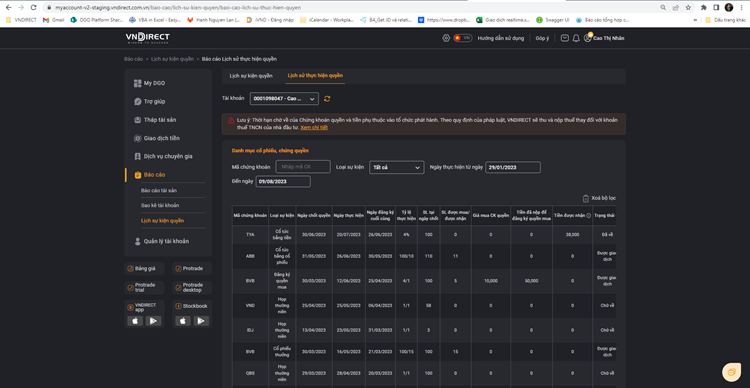Open the Đến ngày date field
Viewport: 750px width, 388px height.
[283, 182]
